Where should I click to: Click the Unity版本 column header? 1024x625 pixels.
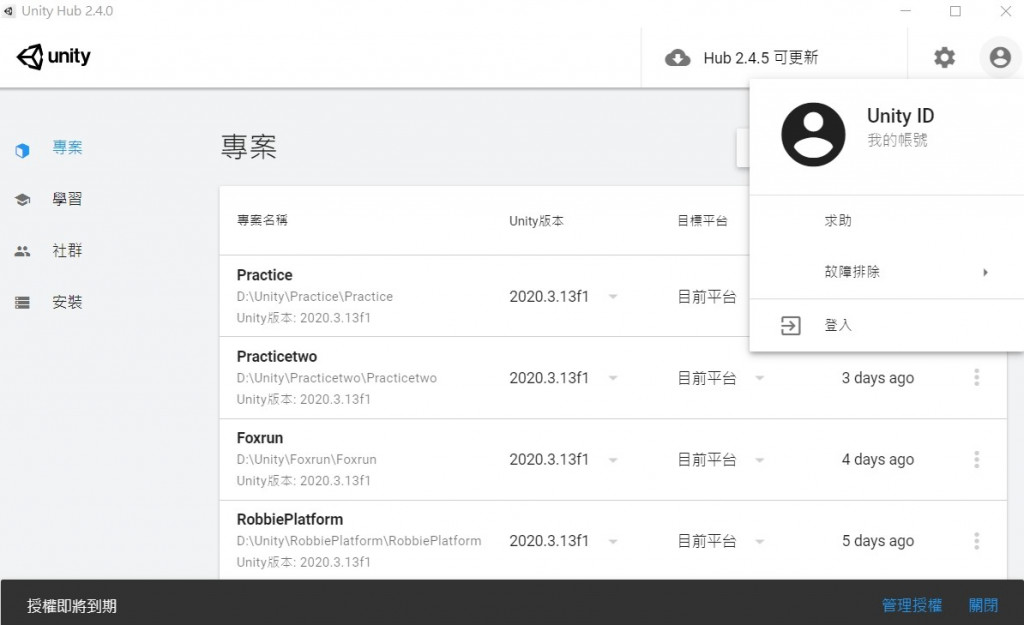[536, 221]
